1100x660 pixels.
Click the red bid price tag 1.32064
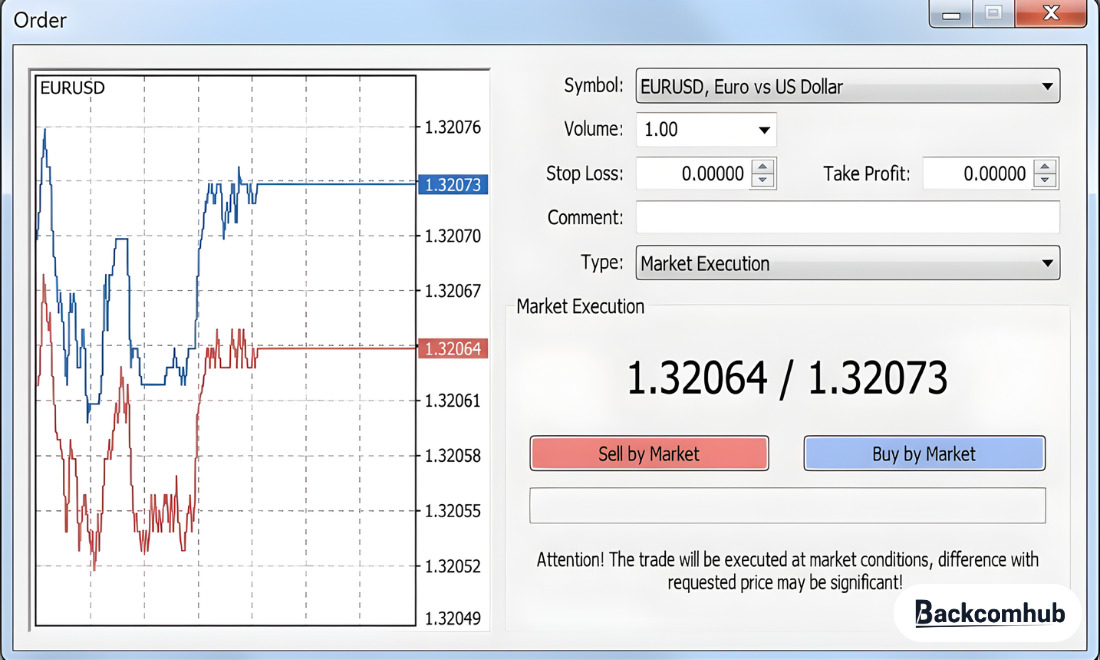[x=452, y=348]
